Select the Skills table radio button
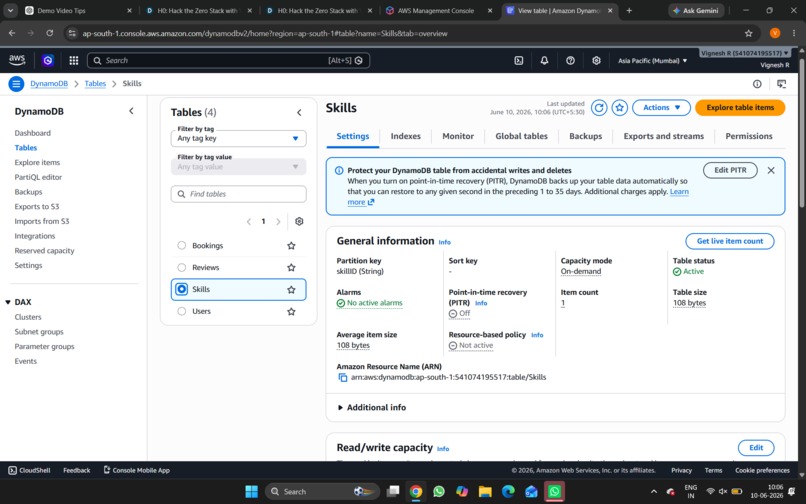Screen dimensions: 806x504 tap(181, 289)
